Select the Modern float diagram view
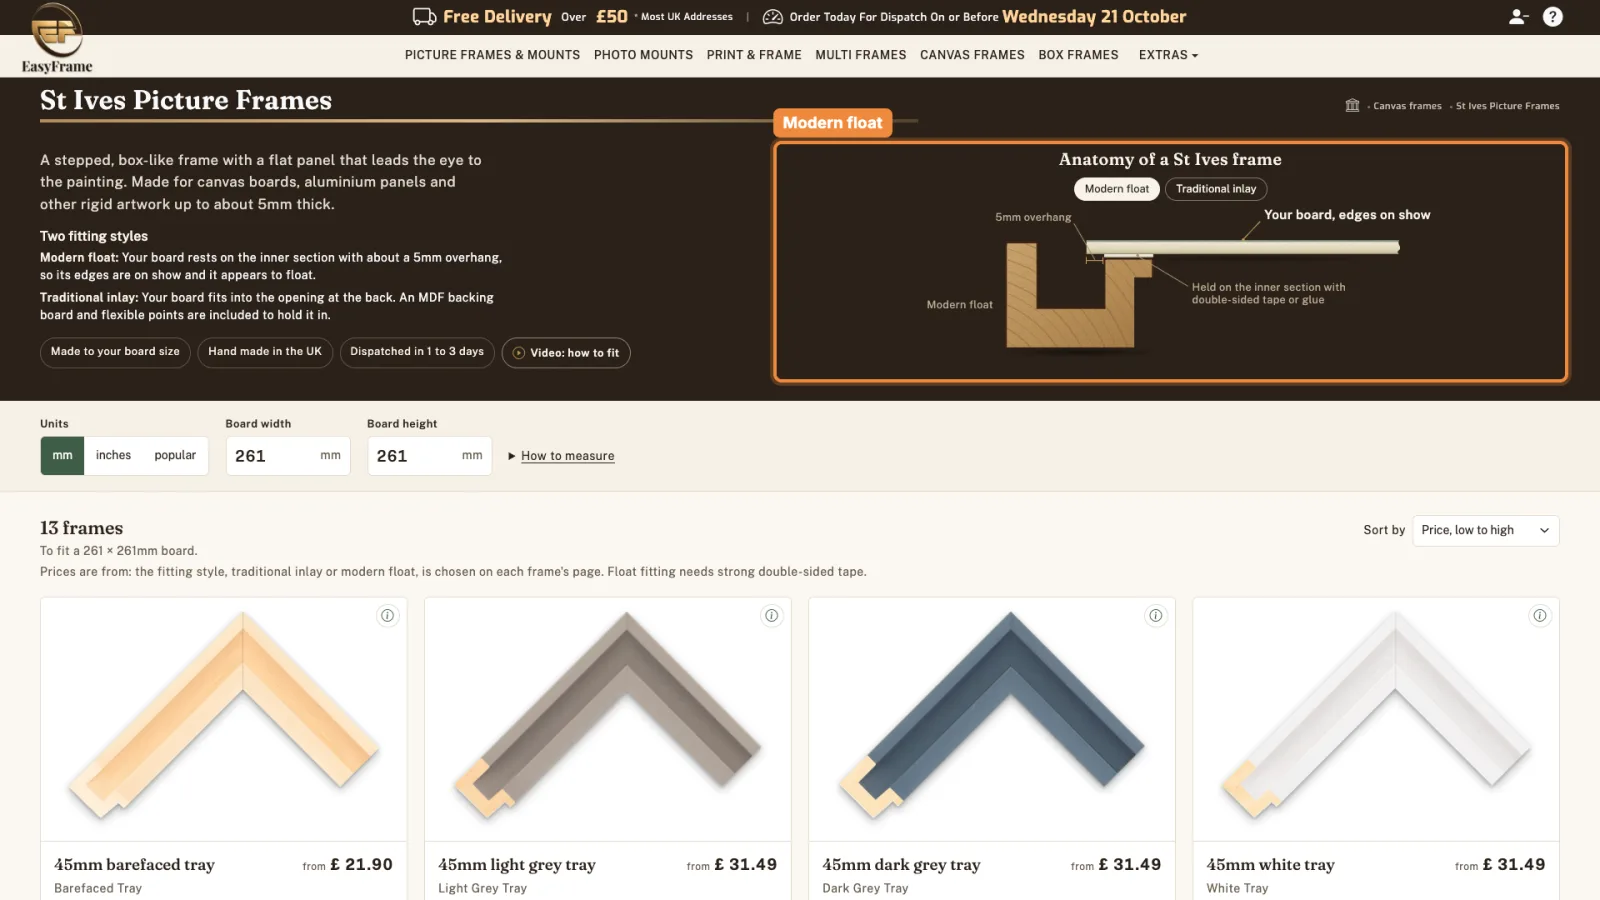Viewport: 1600px width, 900px height. tap(1117, 189)
